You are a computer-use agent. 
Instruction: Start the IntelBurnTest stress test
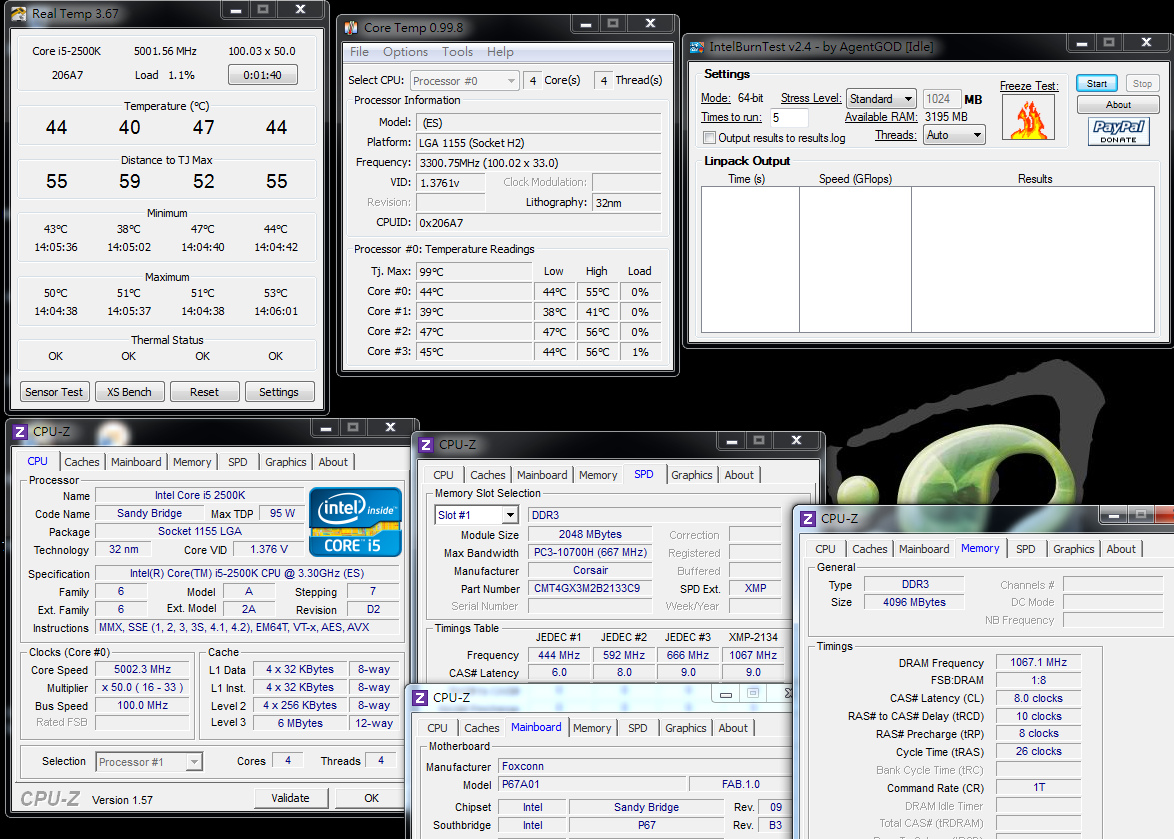[1097, 84]
